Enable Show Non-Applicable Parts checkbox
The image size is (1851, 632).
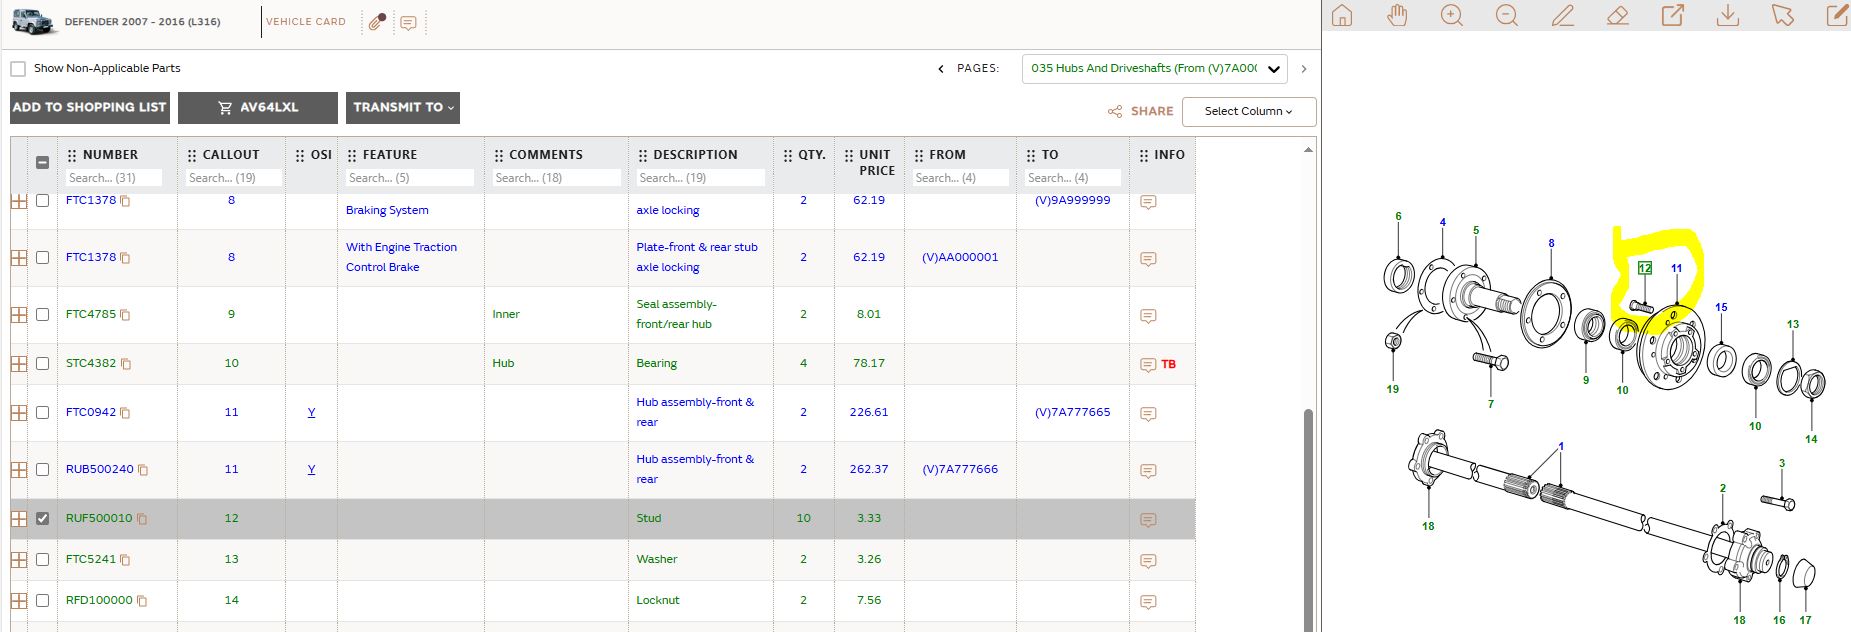tap(18, 69)
